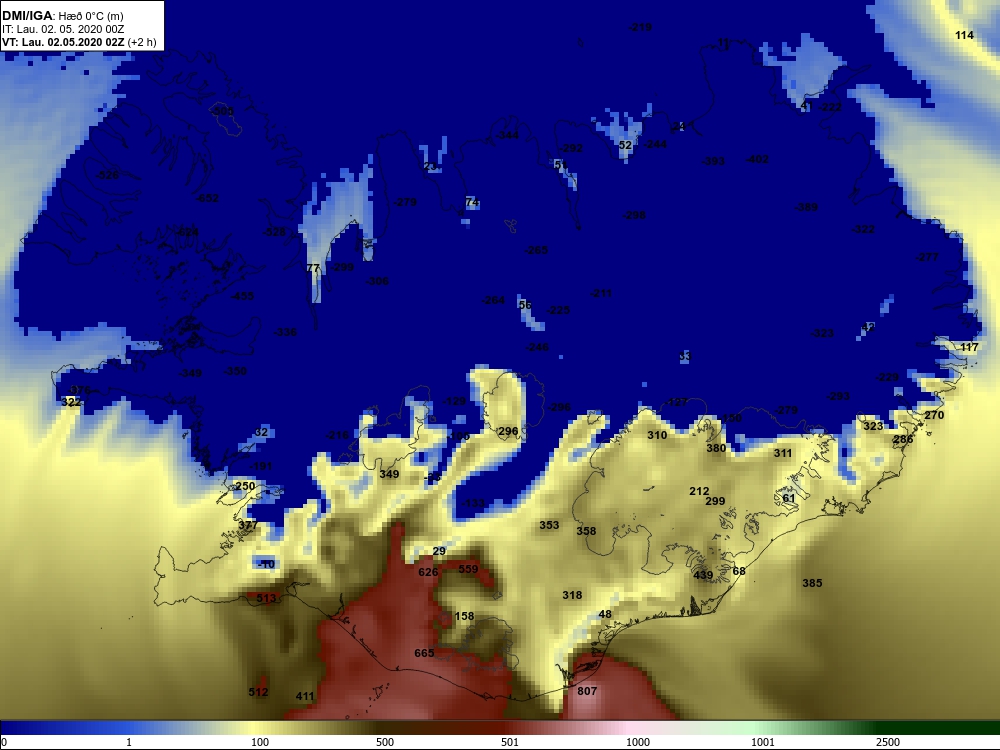Click the 77 value
The height and width of the screenshot is (750, 1000).
pos(312,268)
